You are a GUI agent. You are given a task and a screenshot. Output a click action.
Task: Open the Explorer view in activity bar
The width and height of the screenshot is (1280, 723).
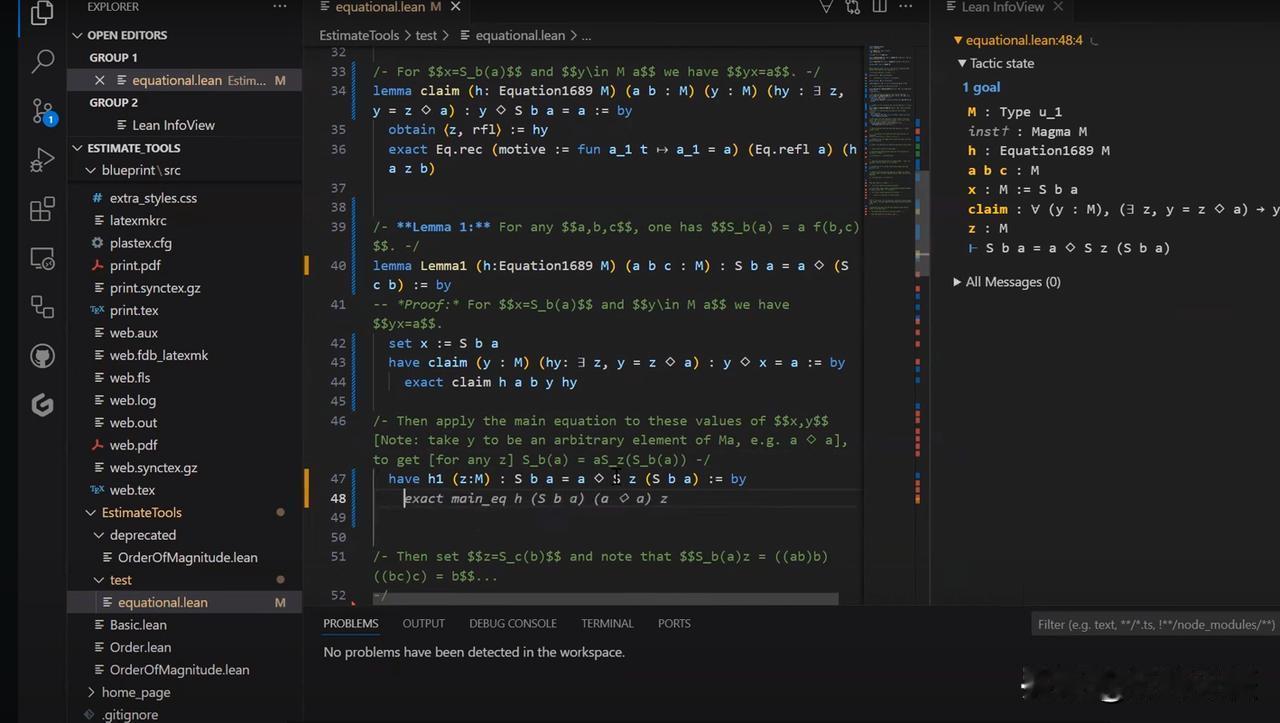(42, 13)
